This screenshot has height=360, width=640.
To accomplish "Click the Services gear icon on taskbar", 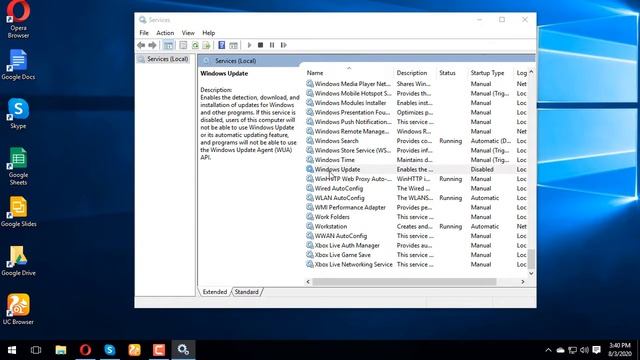I will pos(183,350).
